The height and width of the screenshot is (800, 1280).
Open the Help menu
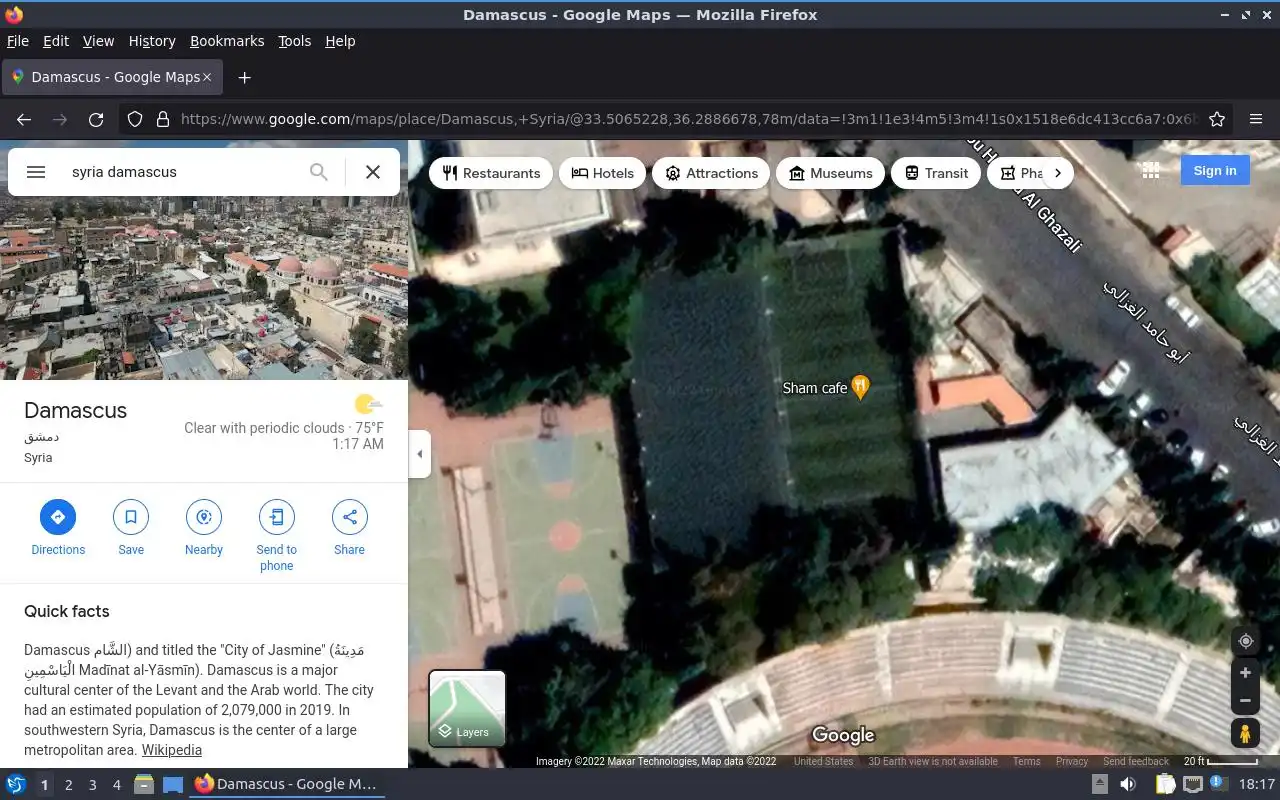click(x=340, y=41)
